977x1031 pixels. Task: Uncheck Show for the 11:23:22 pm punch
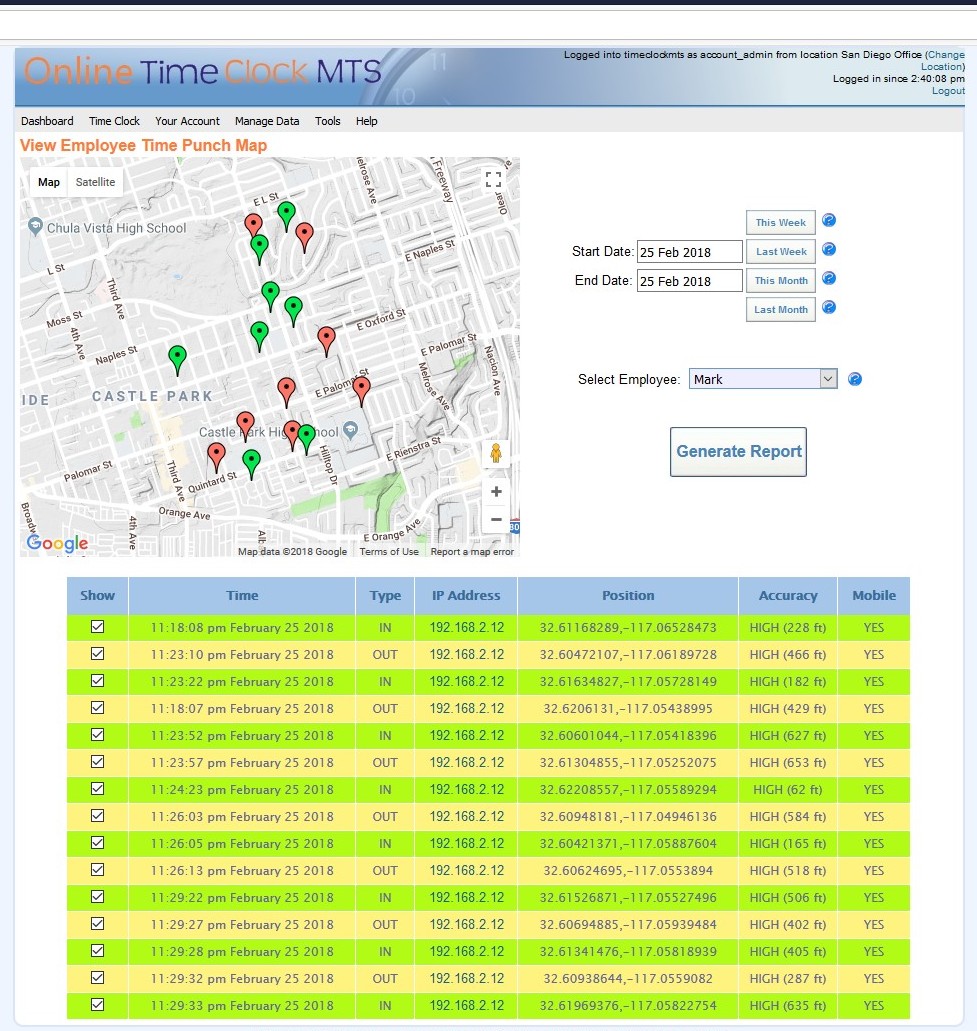[97, 681]
